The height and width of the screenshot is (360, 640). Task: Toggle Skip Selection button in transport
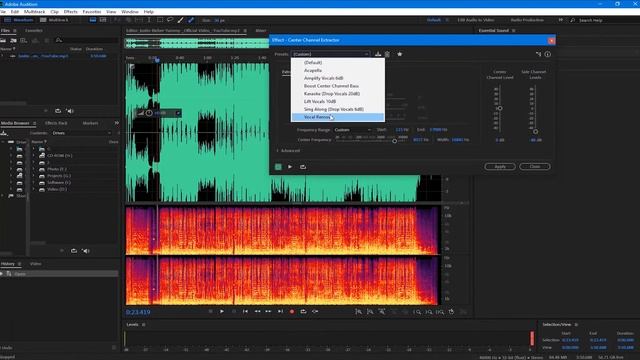[x=315, y=311]
